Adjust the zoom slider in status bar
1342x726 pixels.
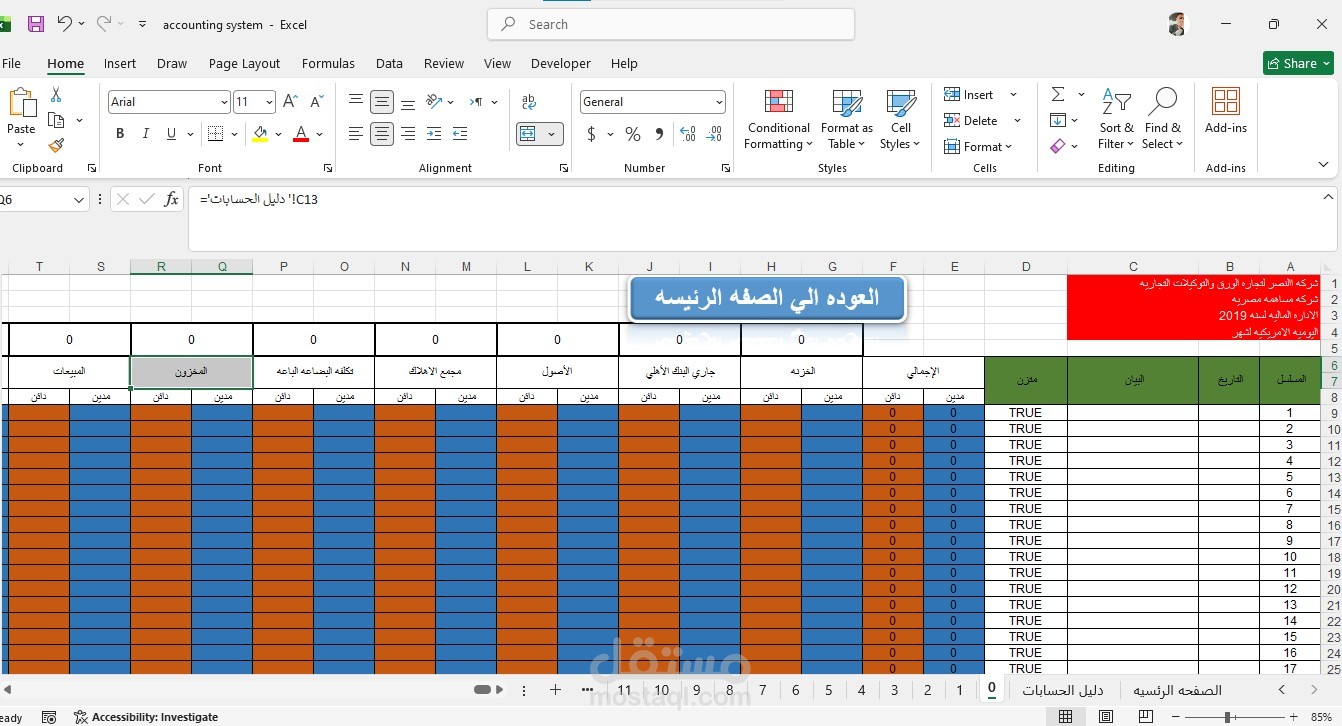tap(1227, 717)
